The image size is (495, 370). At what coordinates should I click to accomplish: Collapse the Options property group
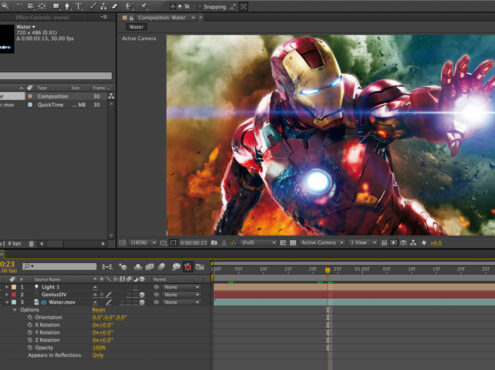coord(14,310)
